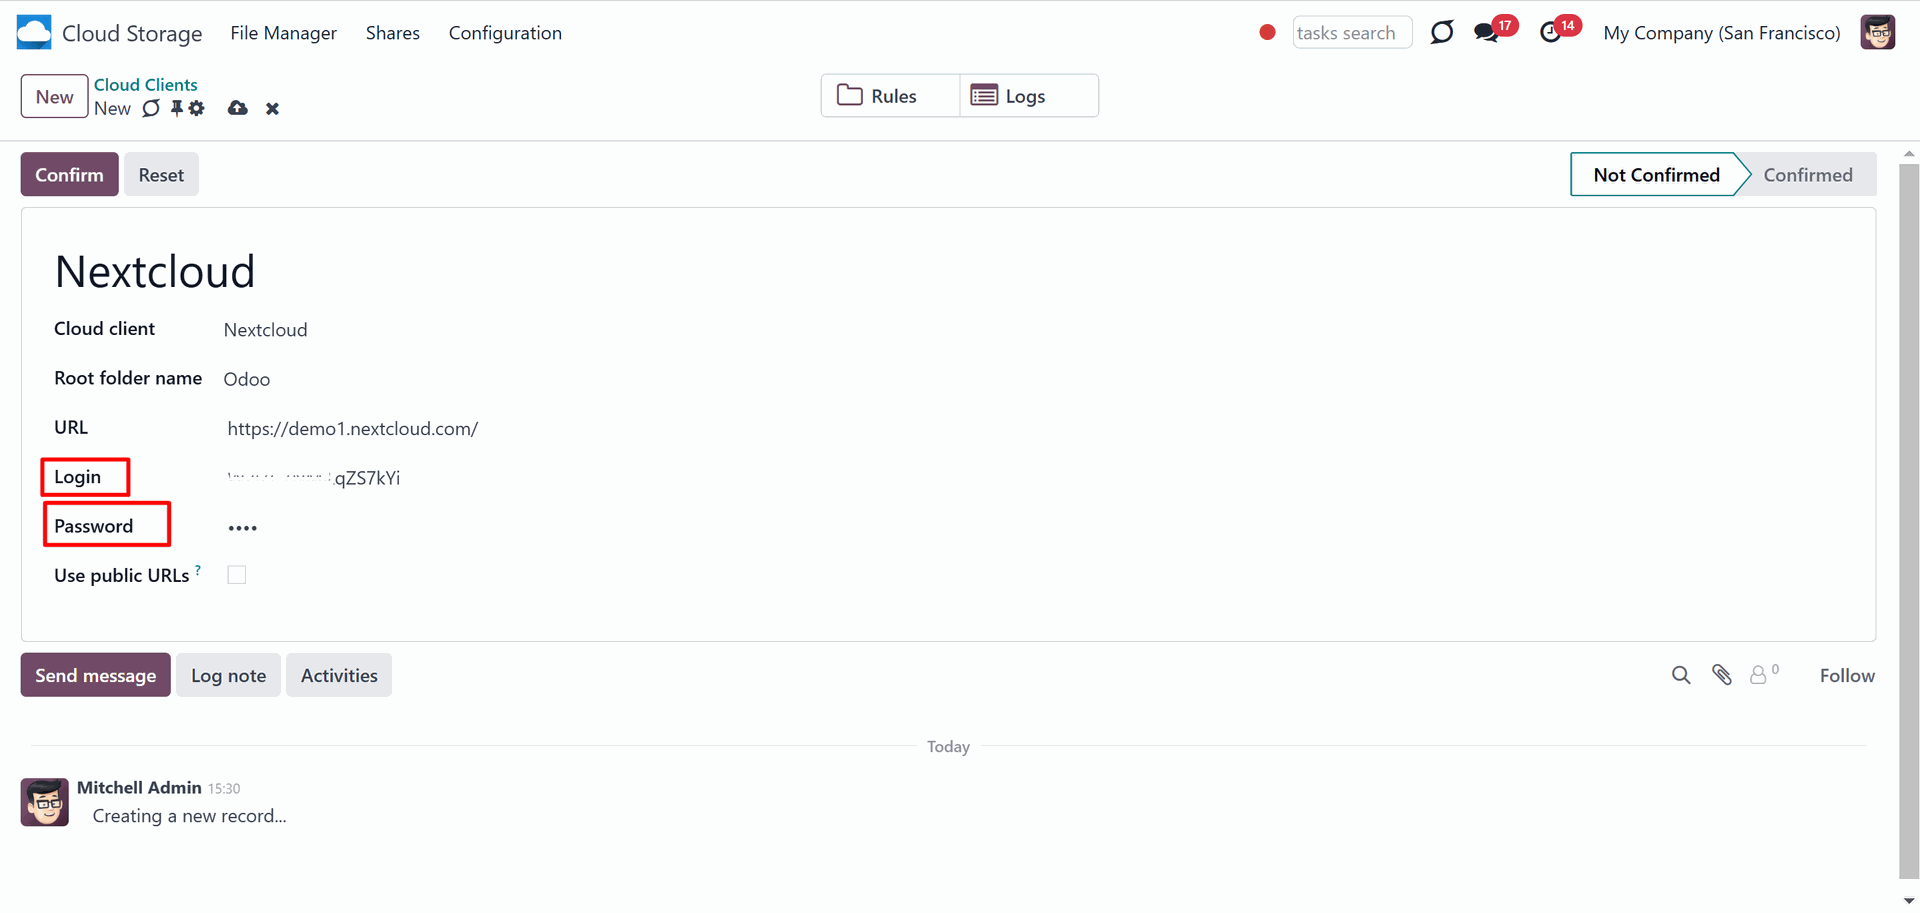Show followers via the person icon
The width and height of the screenshot is (1920, 913).
(1759, 675)
